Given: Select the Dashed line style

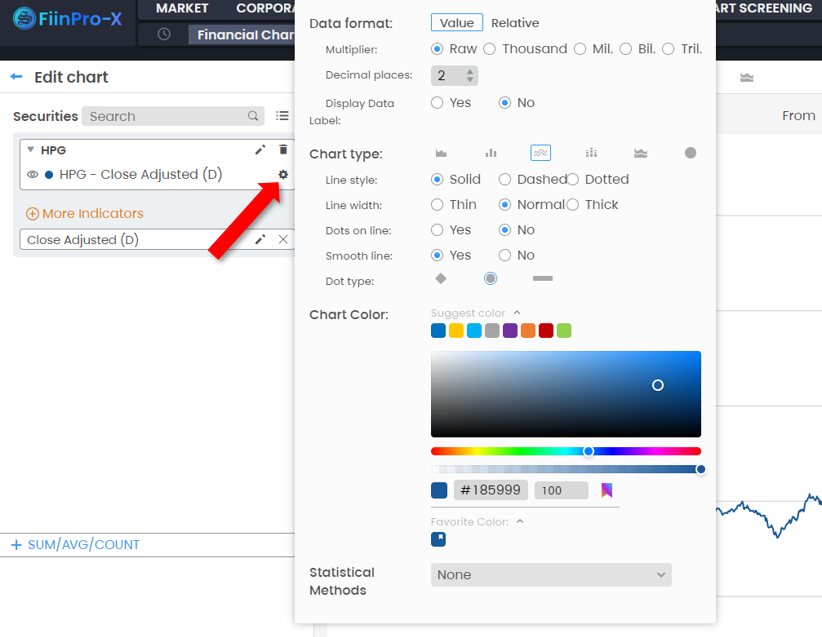Looking at the screenshot, I should [505, 180].
